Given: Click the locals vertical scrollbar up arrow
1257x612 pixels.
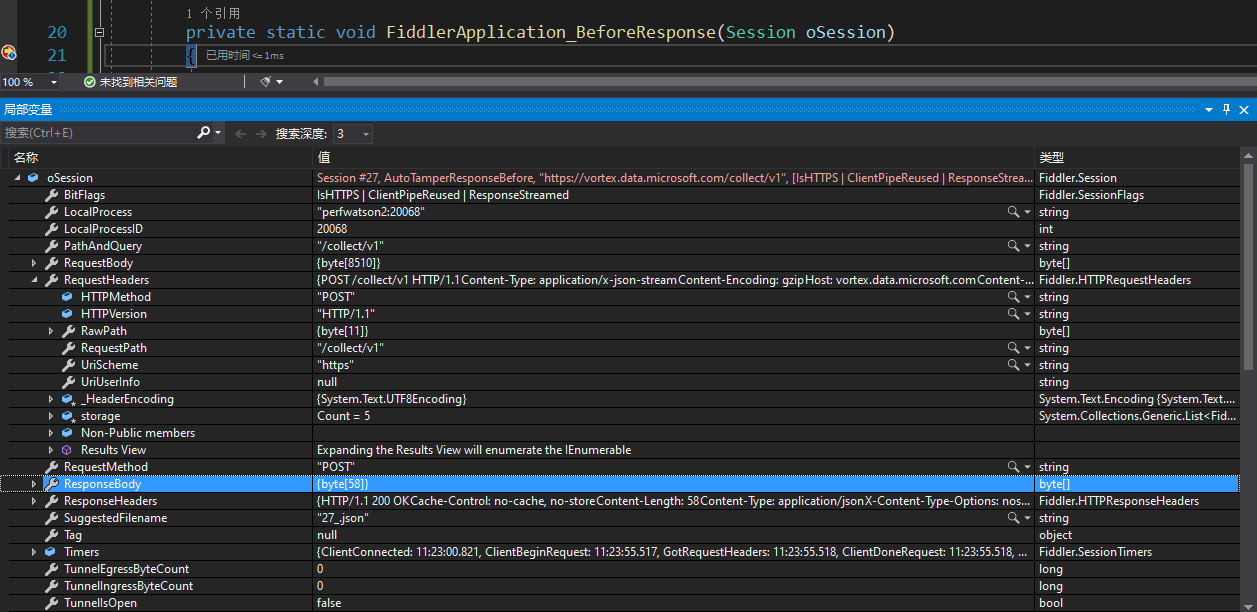Looking at the screenshot, I should coord(1247,156).
